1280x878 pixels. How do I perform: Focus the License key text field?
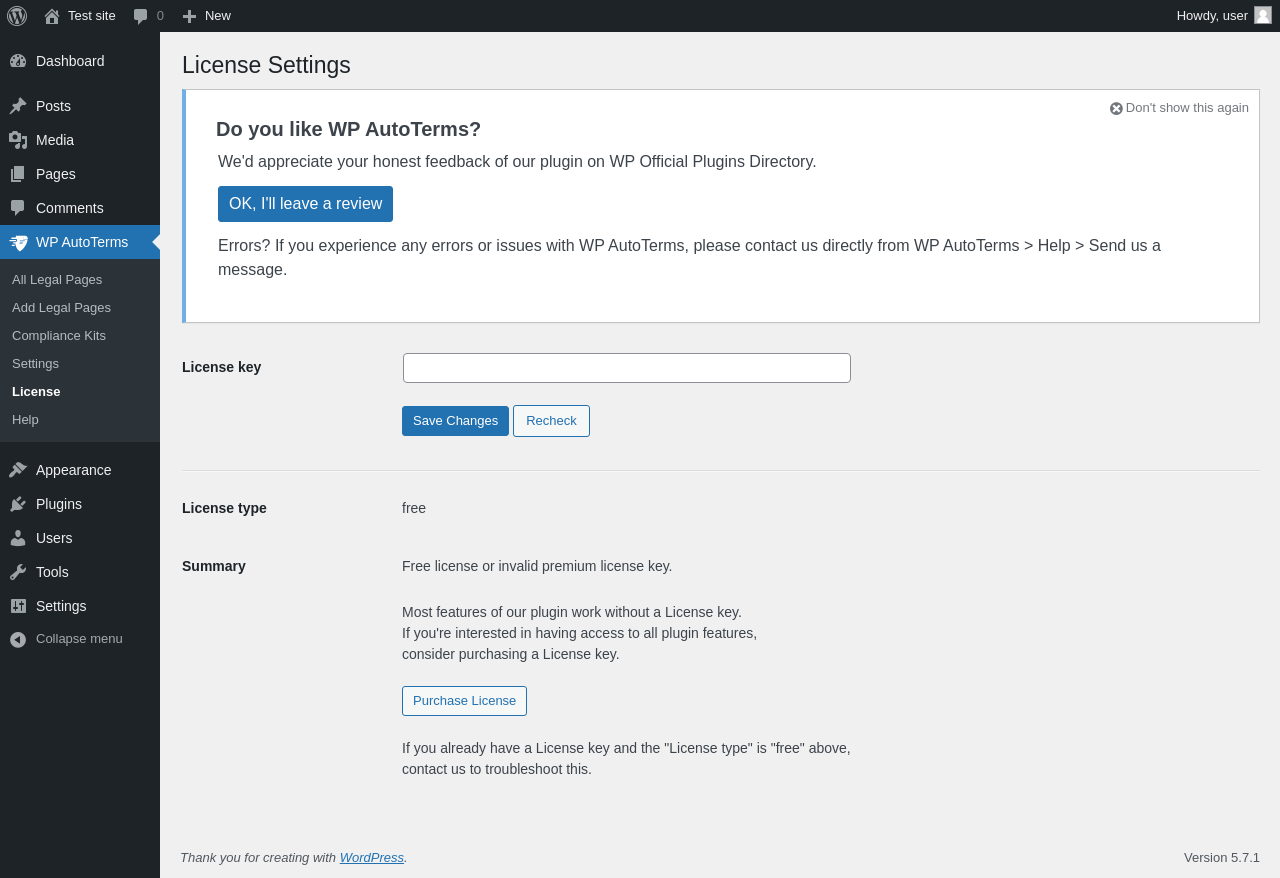pos(627,368)
